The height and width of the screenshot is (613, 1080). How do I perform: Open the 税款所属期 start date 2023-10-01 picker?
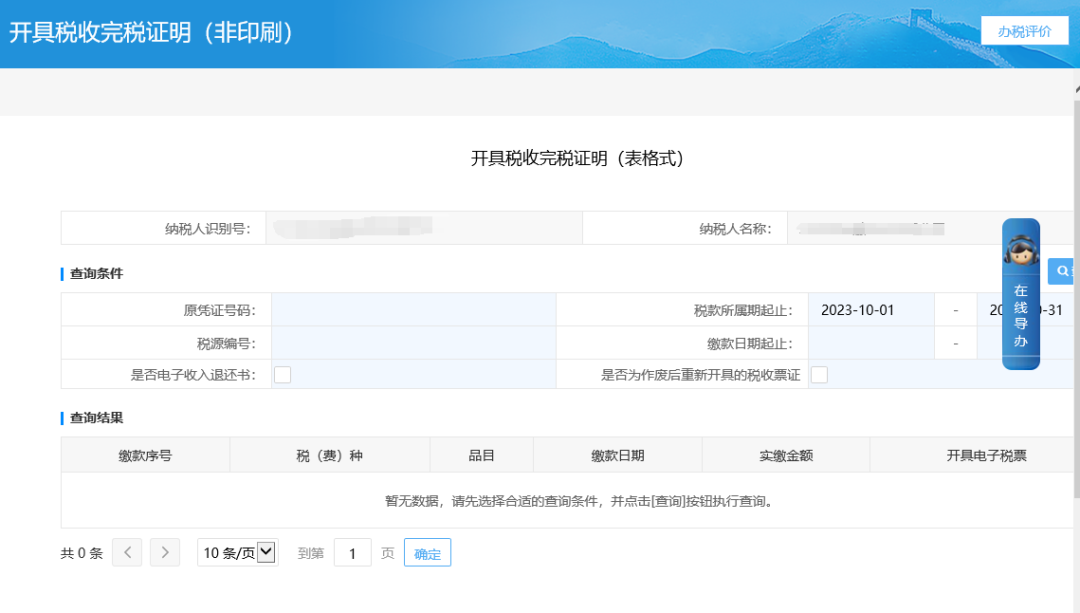(870, 310)
